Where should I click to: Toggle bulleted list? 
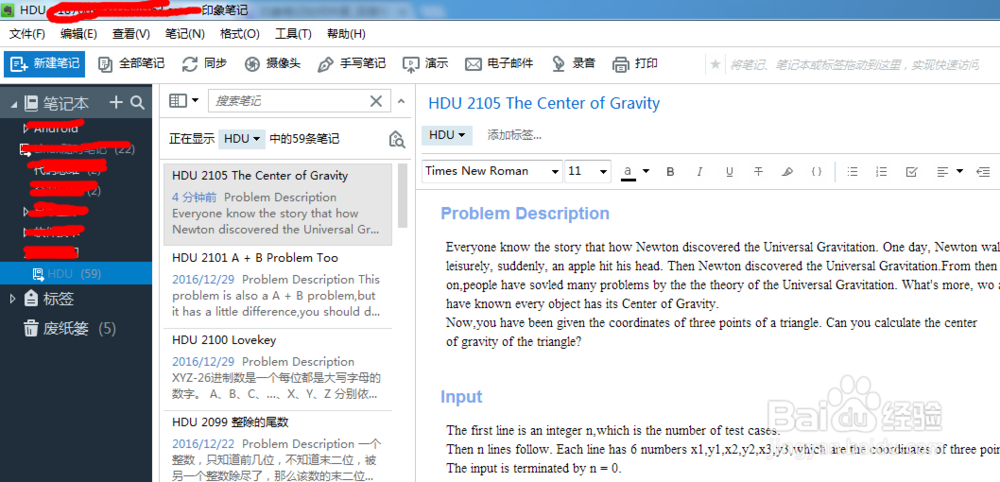point(853,172)
